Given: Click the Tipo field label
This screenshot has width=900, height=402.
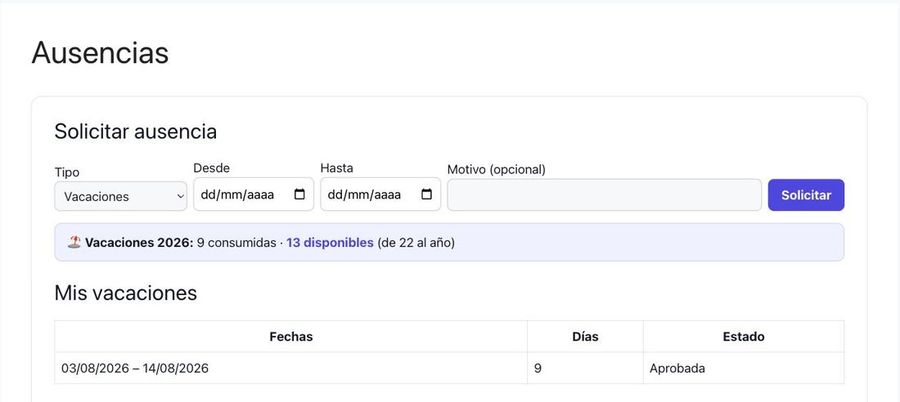Looking at the screenshot, I should pos(67,172).
